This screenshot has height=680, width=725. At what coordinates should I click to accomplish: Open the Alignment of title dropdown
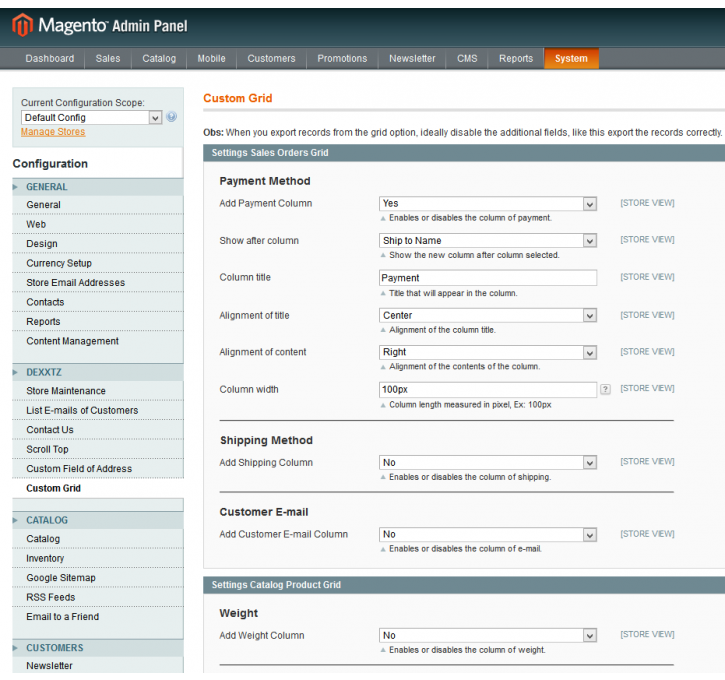click(488, 315)
